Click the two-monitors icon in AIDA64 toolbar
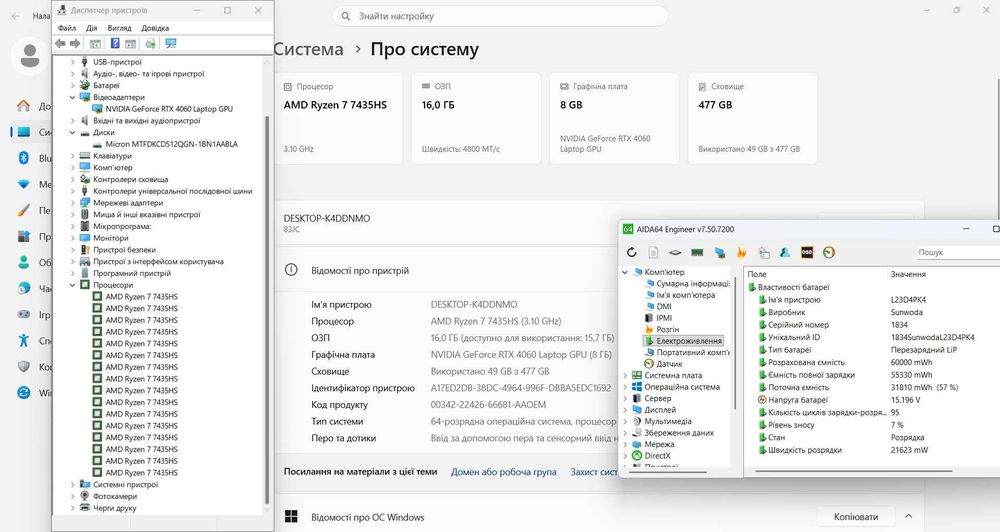The image size is (1000, 532). 719,252
